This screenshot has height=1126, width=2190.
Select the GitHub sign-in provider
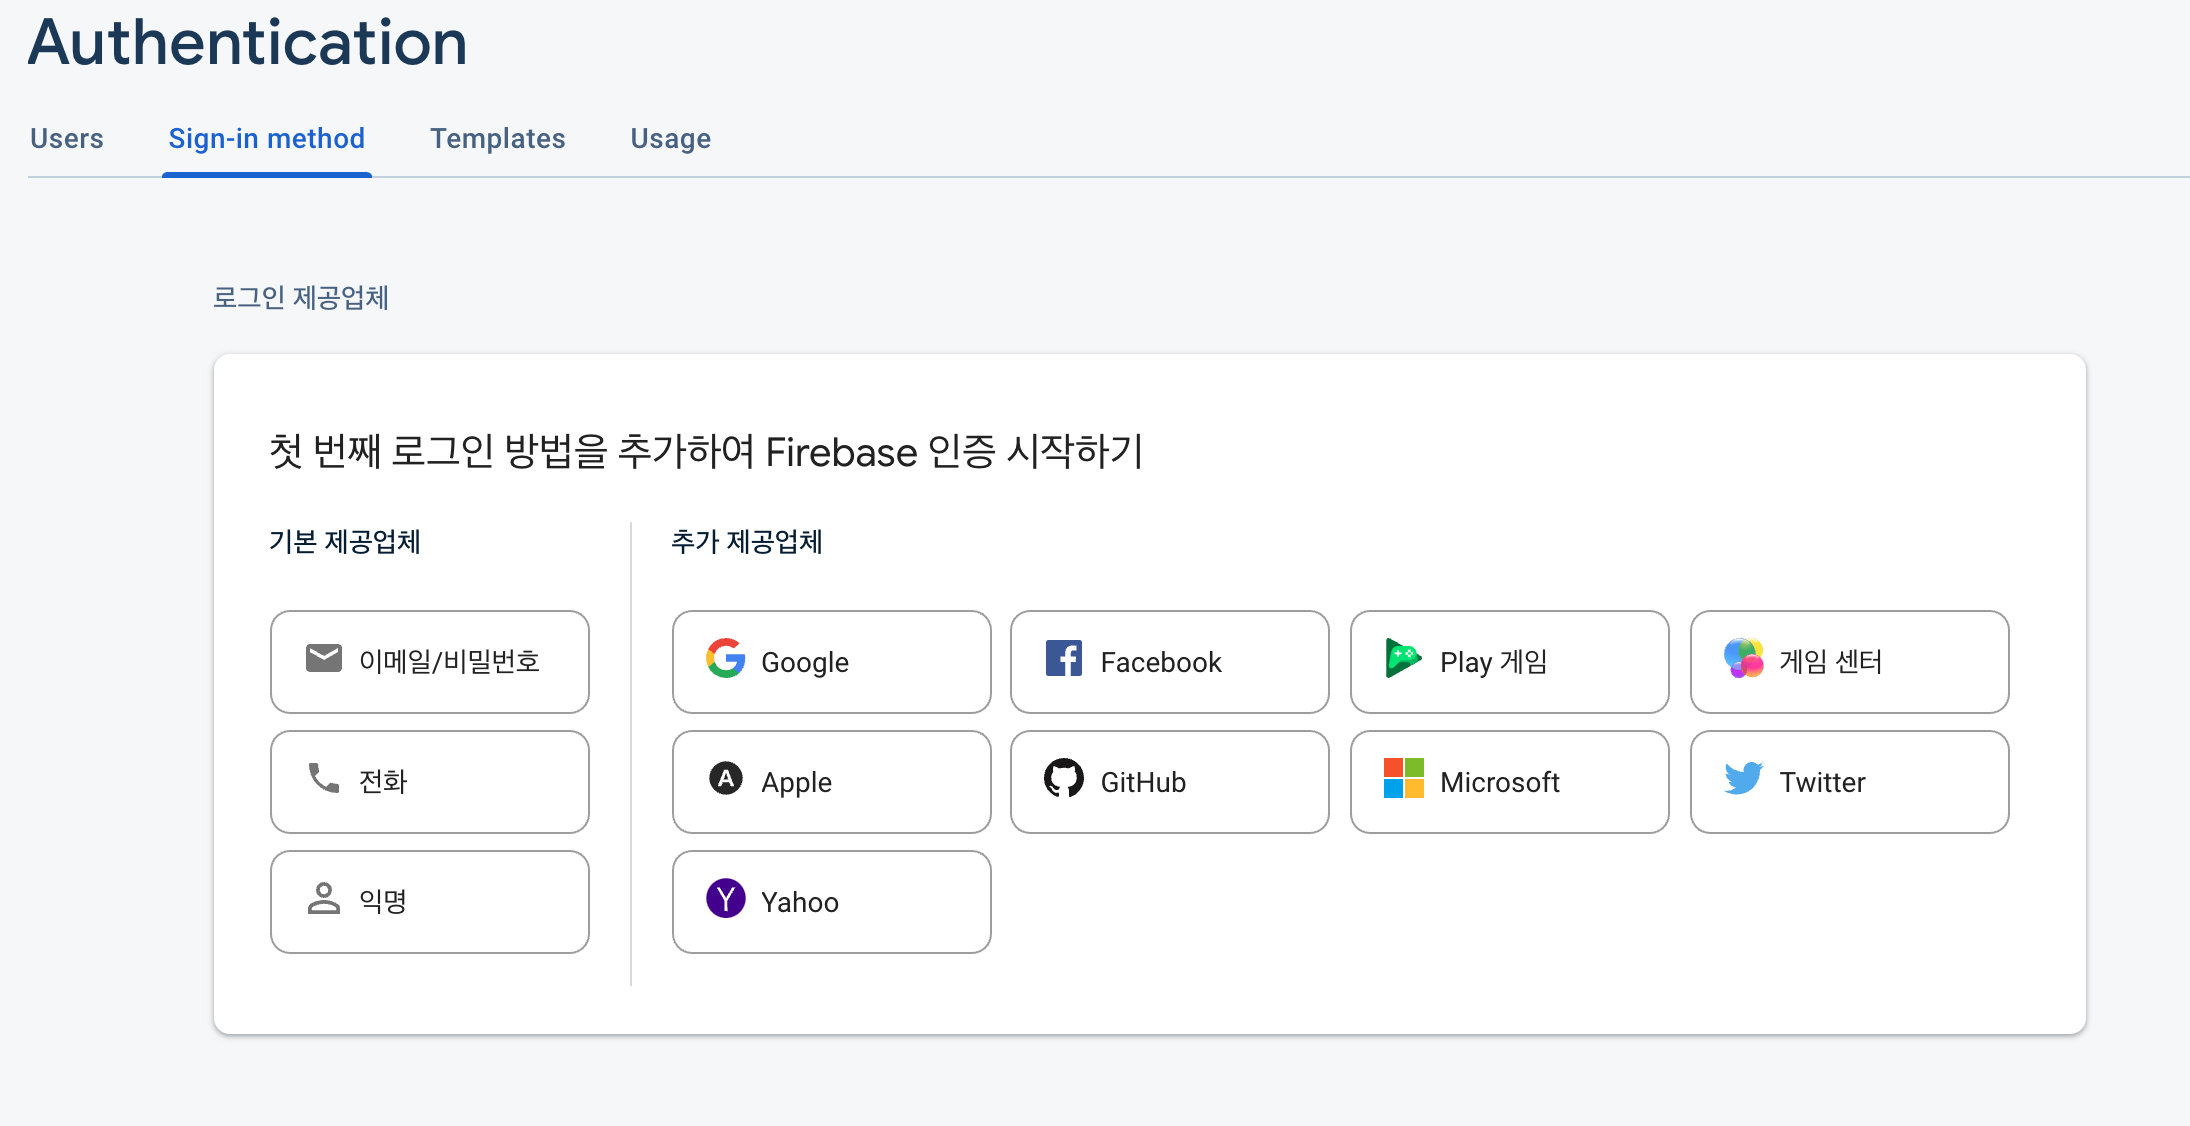[x=1169, y=782]
